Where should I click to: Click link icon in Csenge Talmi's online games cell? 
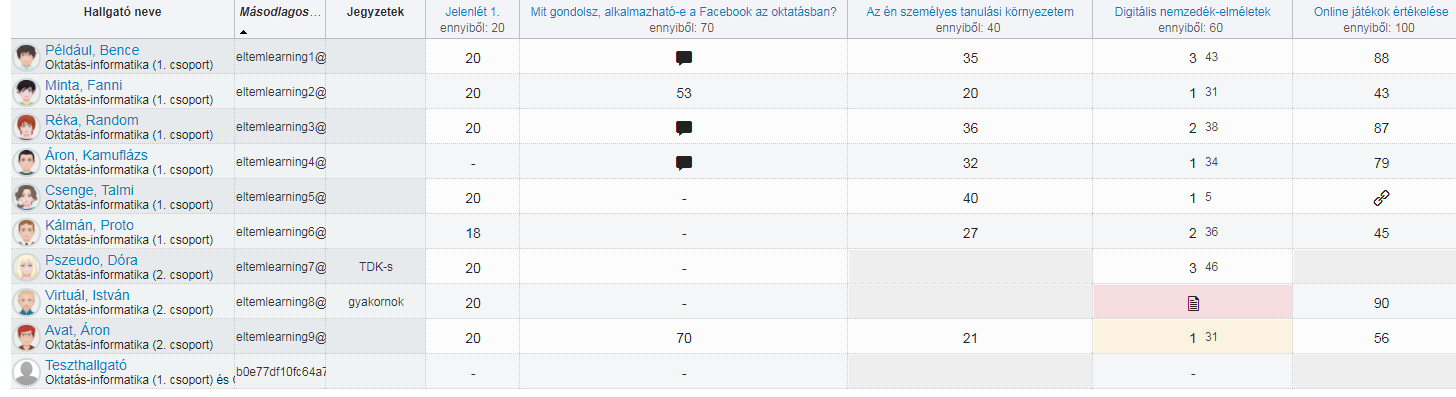pos(1382,198)
